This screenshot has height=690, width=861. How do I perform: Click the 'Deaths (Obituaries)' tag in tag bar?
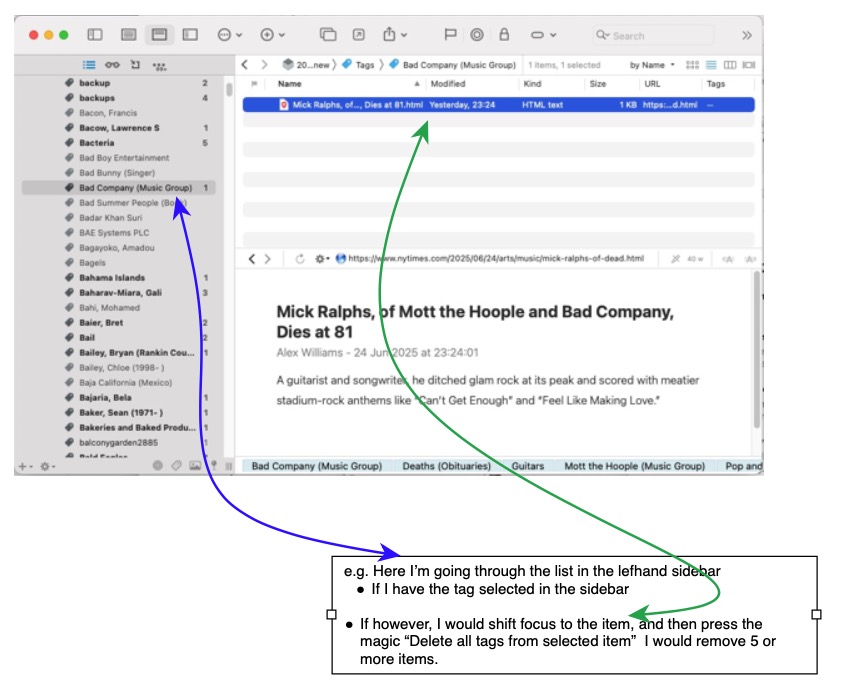(446, 466)
